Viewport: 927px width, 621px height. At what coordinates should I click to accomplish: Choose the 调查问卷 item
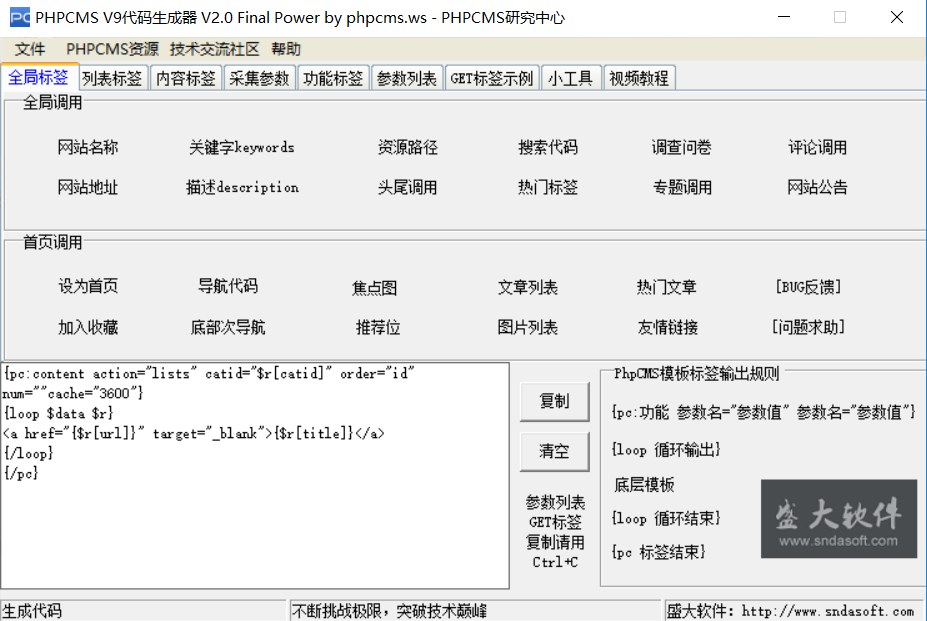682,147
